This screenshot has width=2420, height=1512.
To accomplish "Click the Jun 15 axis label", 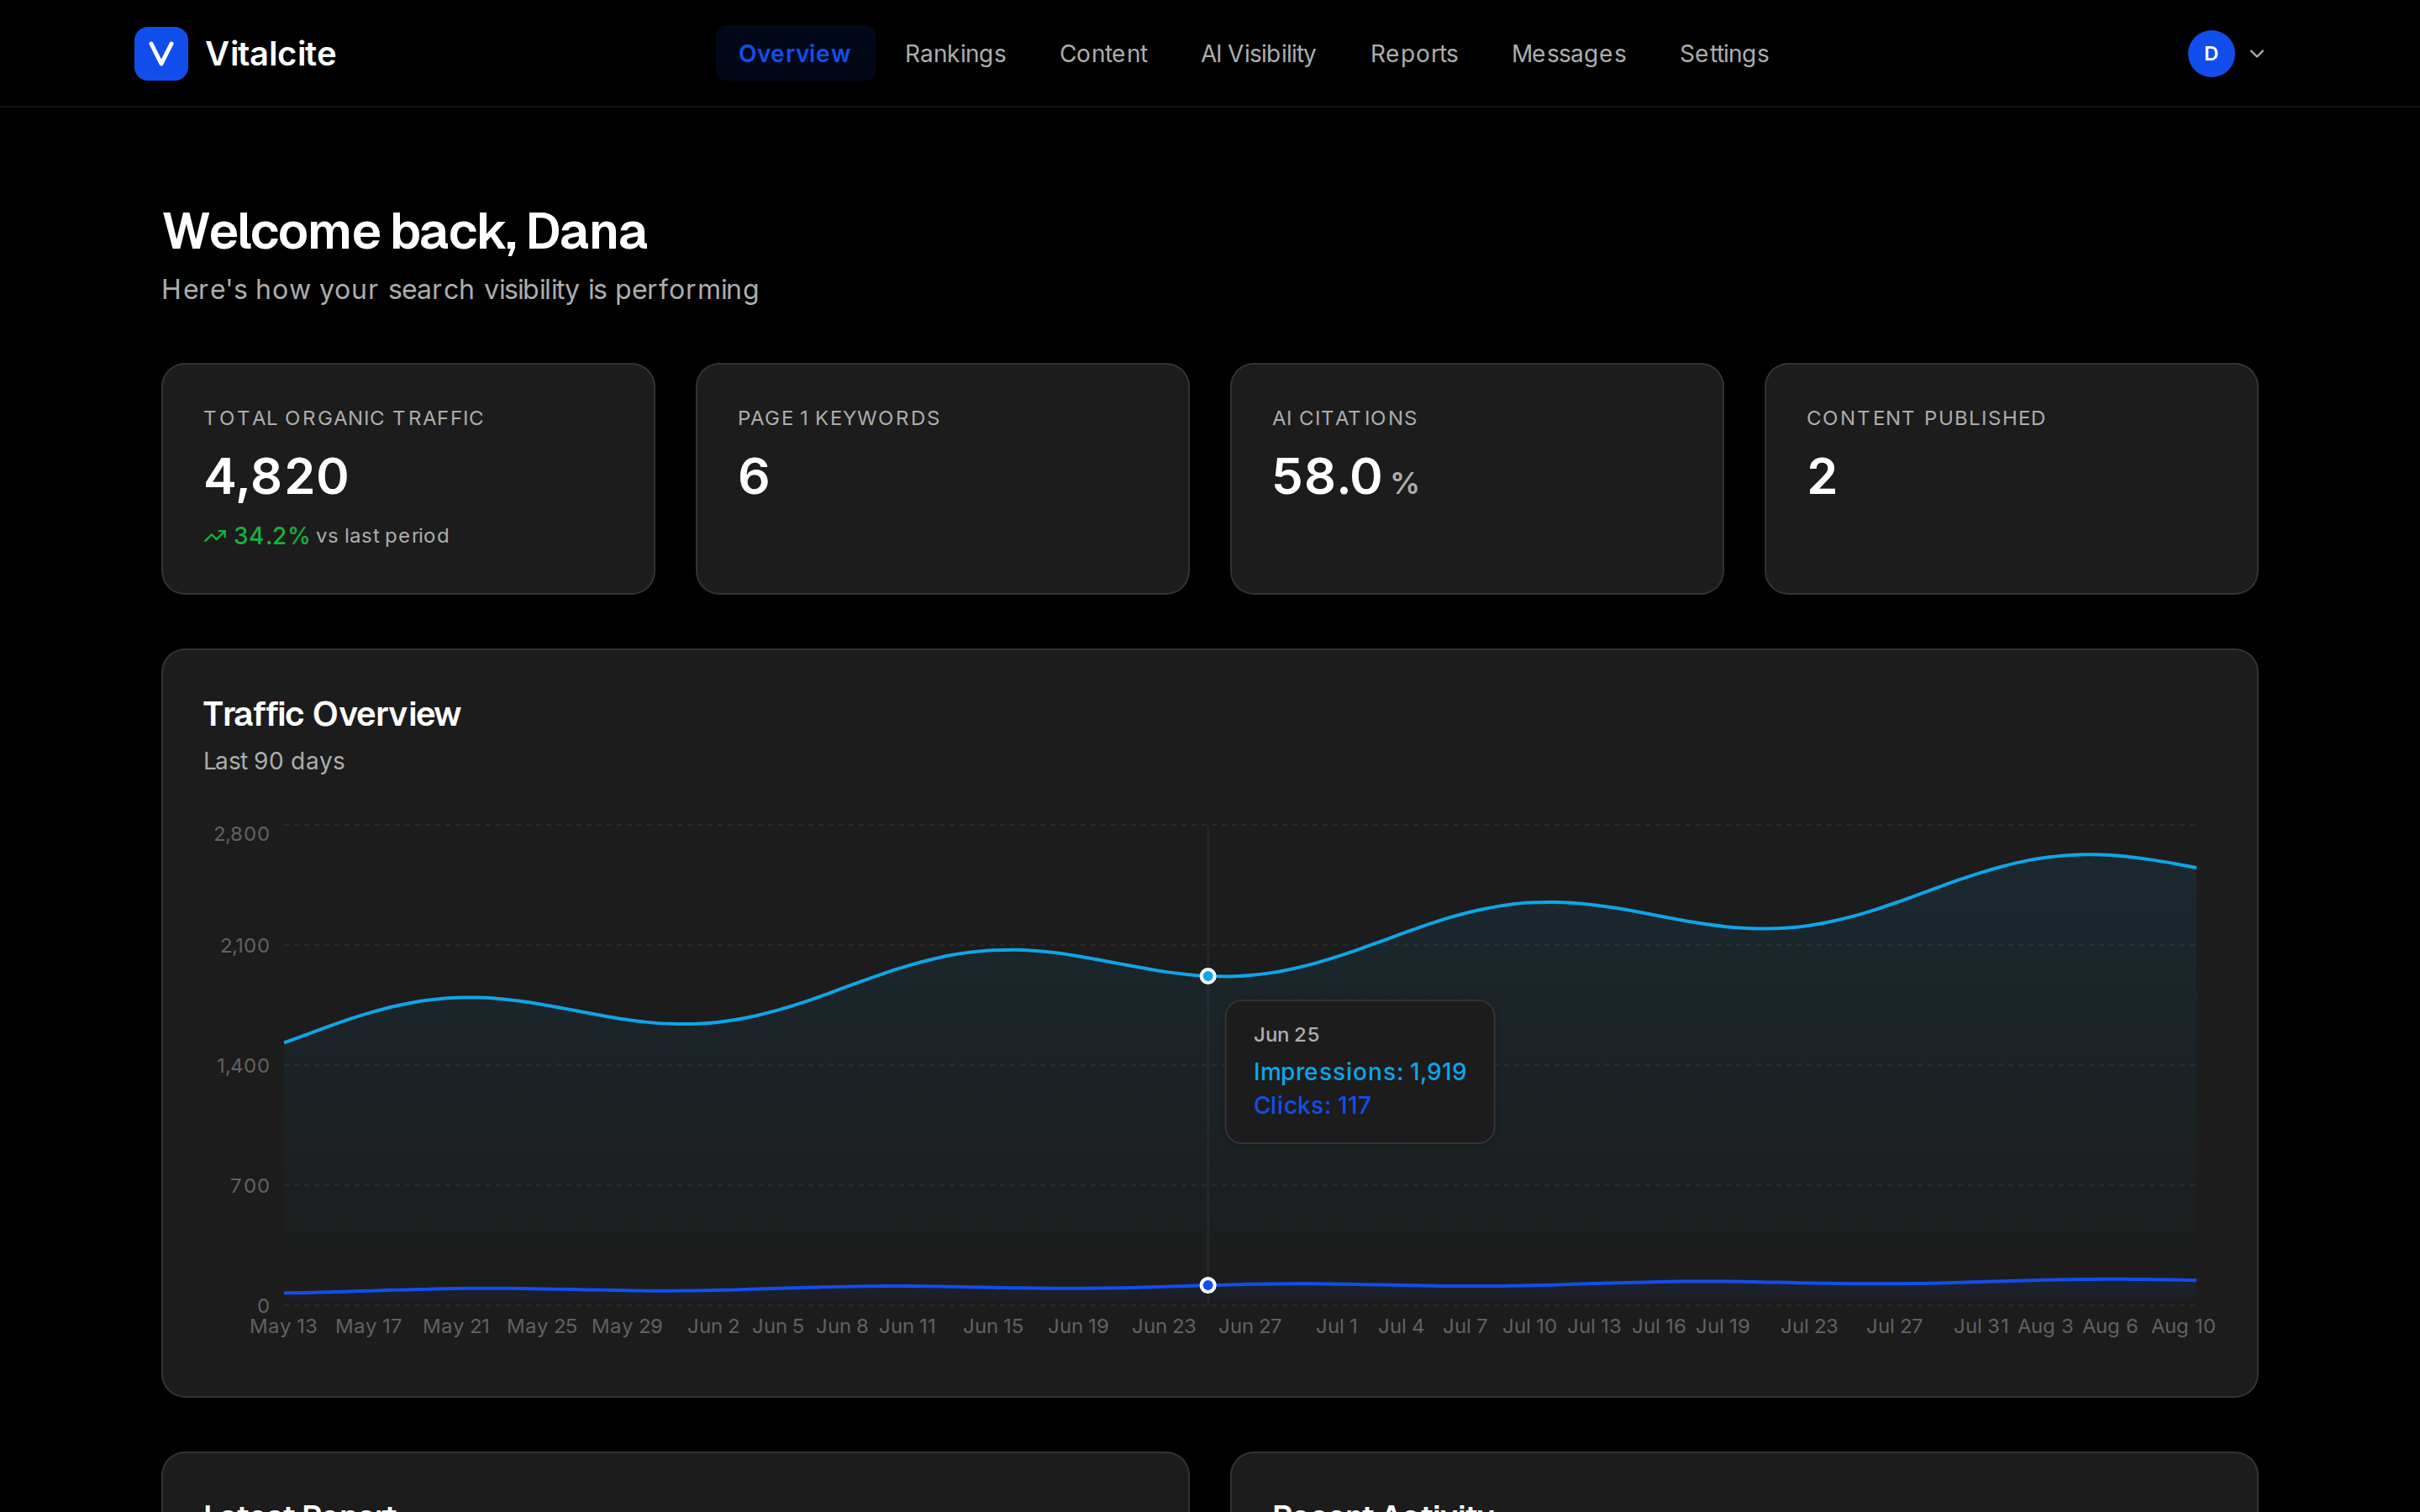I will coord(993,1326).
